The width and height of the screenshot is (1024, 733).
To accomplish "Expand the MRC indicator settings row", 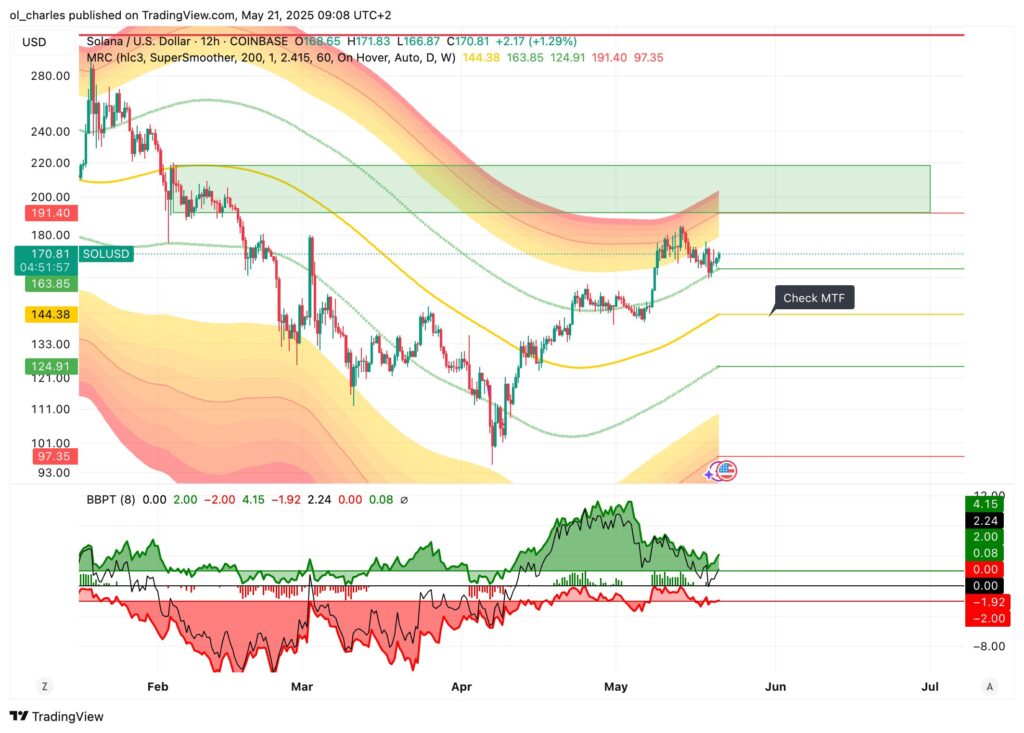I will [x=97, y=58].
